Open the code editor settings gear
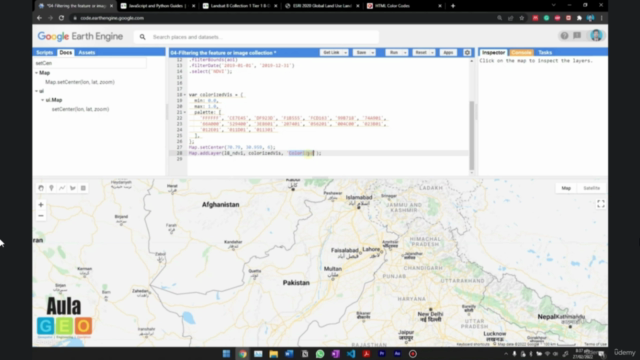The image size is (640, 360). click(467, 53)
